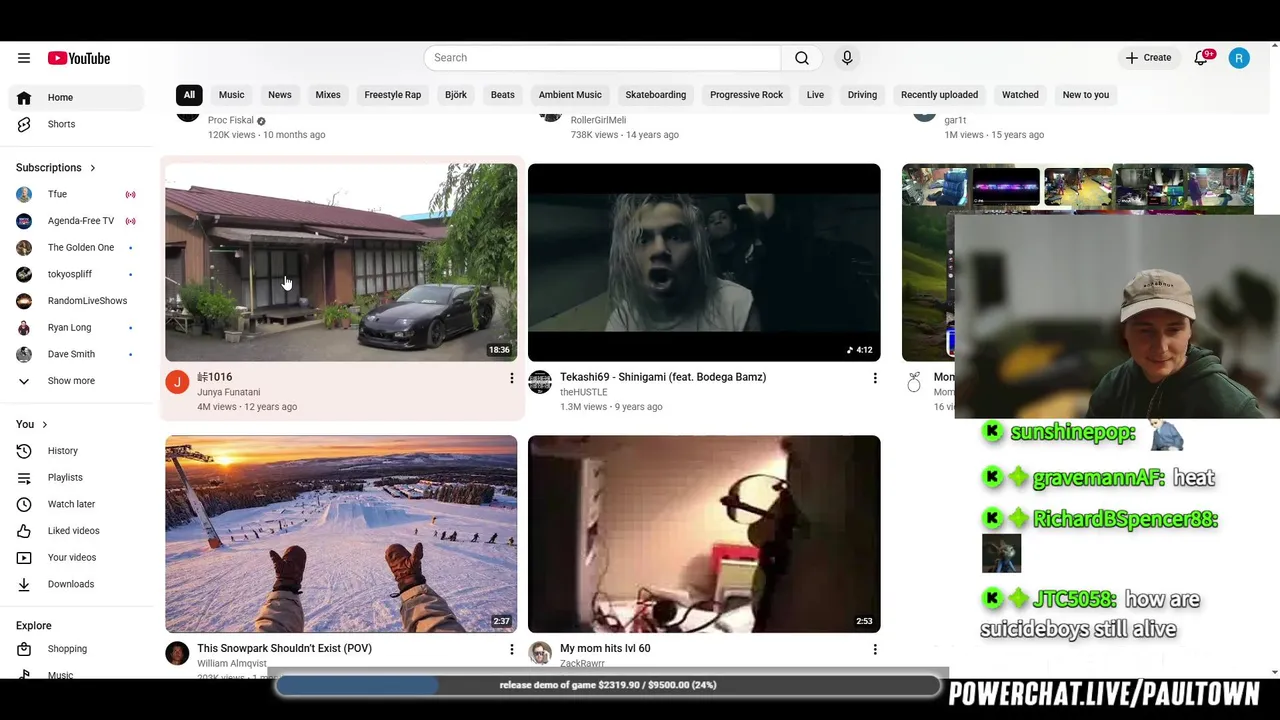Viewport: 1280px width, 720px height.
Task: Open the hamburger guide menu
Action: pos(24,58)
